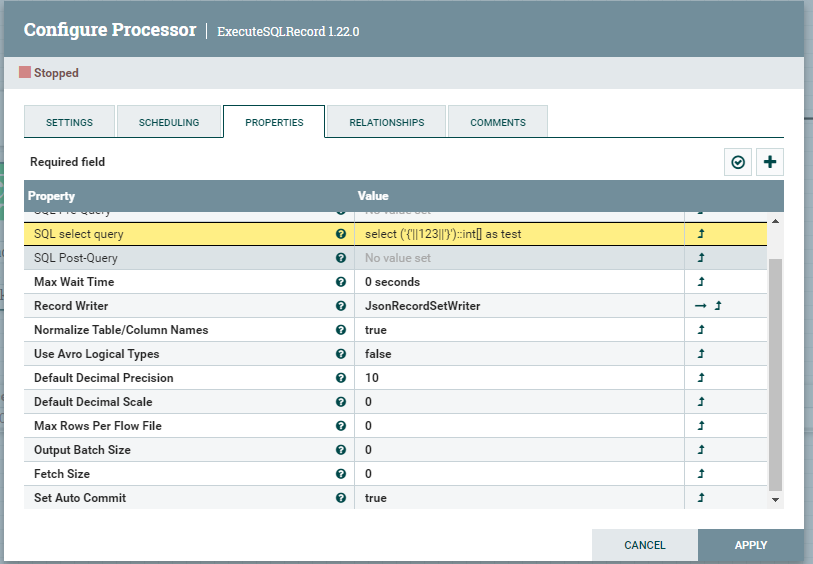Click the verify properties checkmark icon

[738, 162]
